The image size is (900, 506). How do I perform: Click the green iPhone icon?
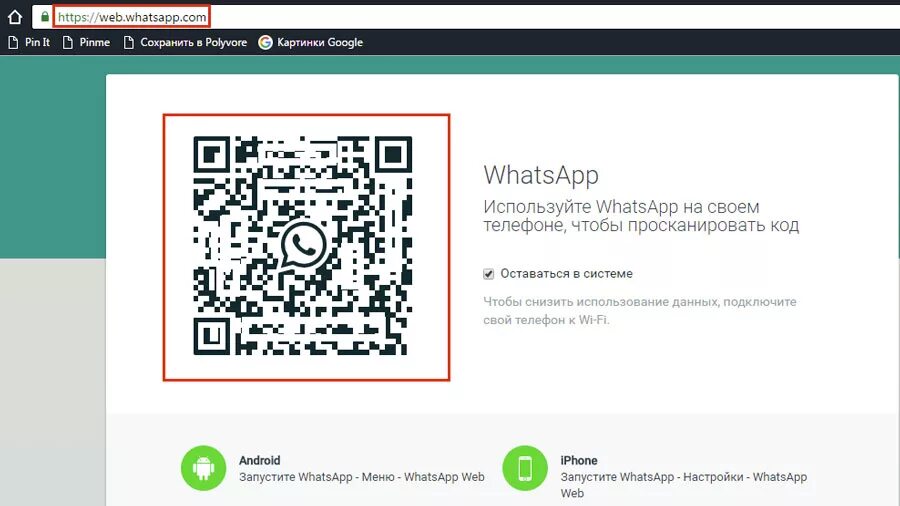(x=525, y=468)
